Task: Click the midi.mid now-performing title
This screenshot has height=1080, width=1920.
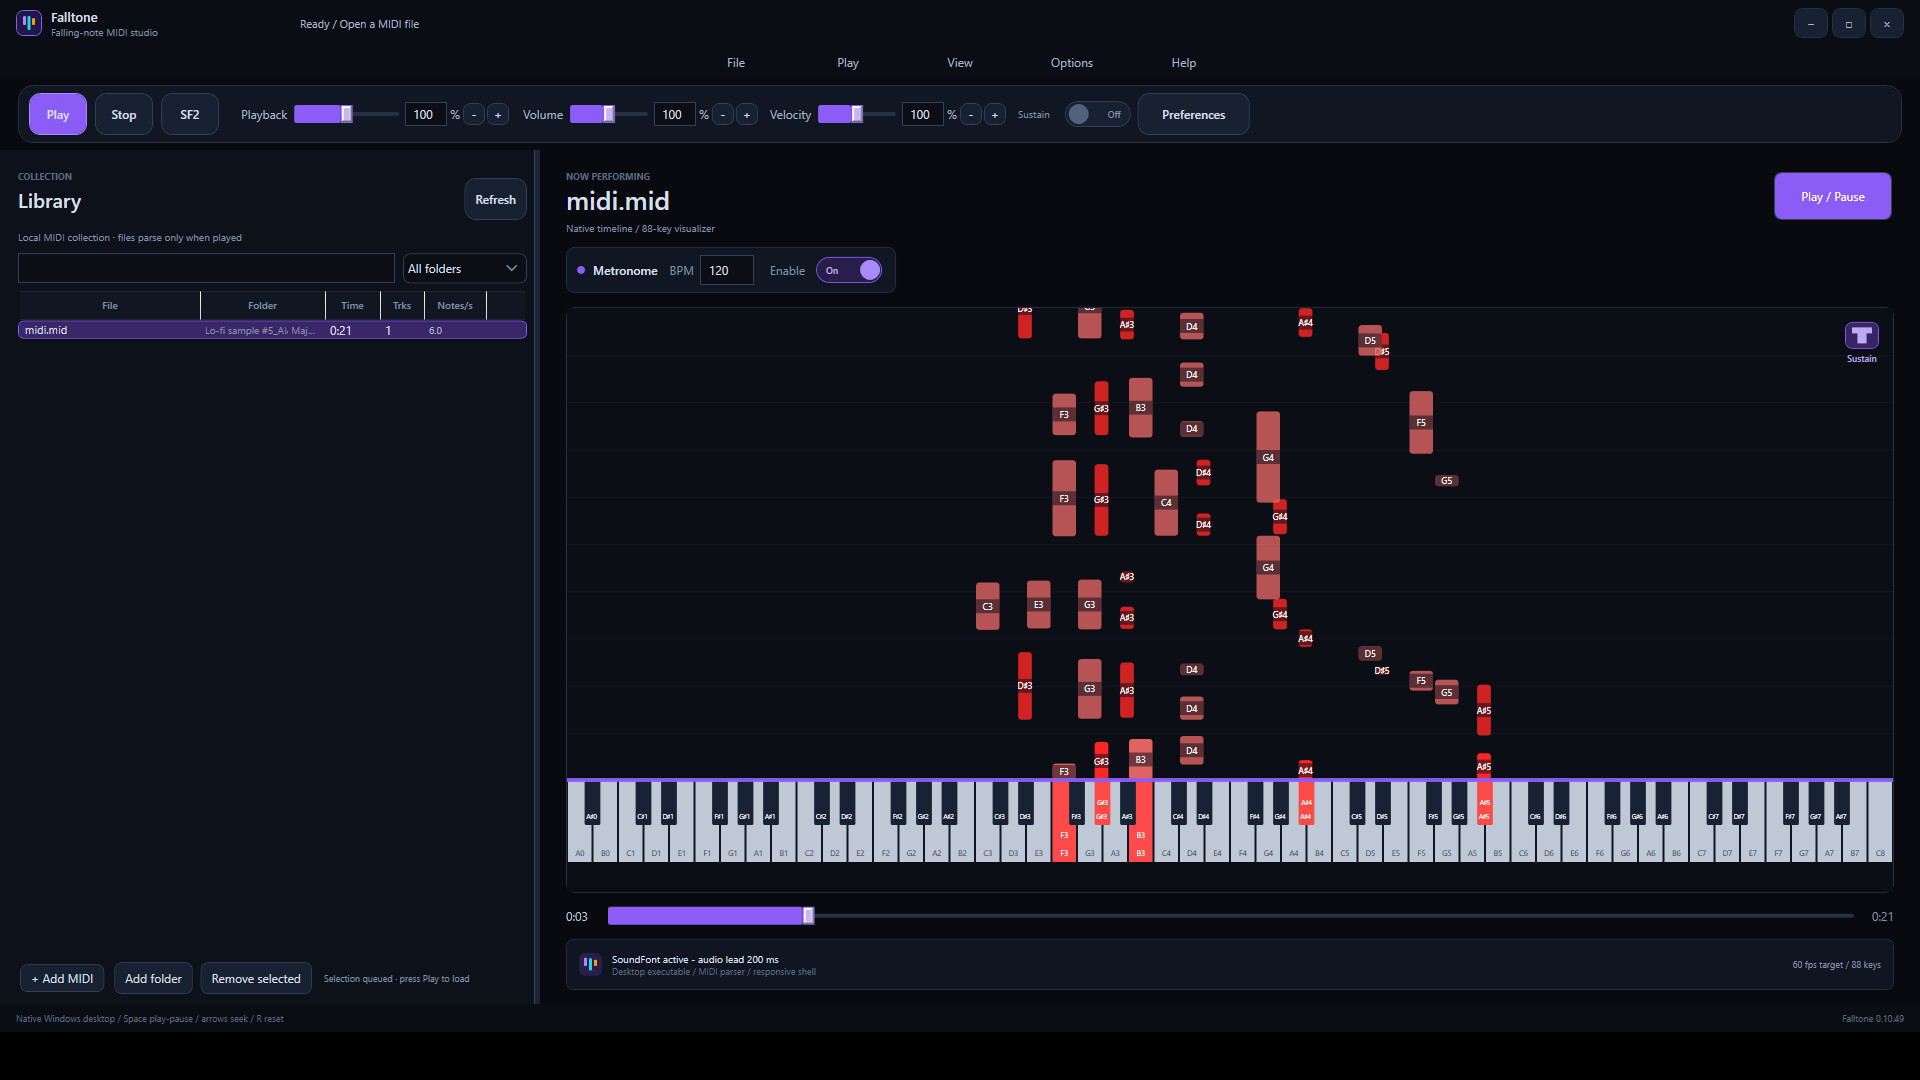Action: (x=617, y=201)
